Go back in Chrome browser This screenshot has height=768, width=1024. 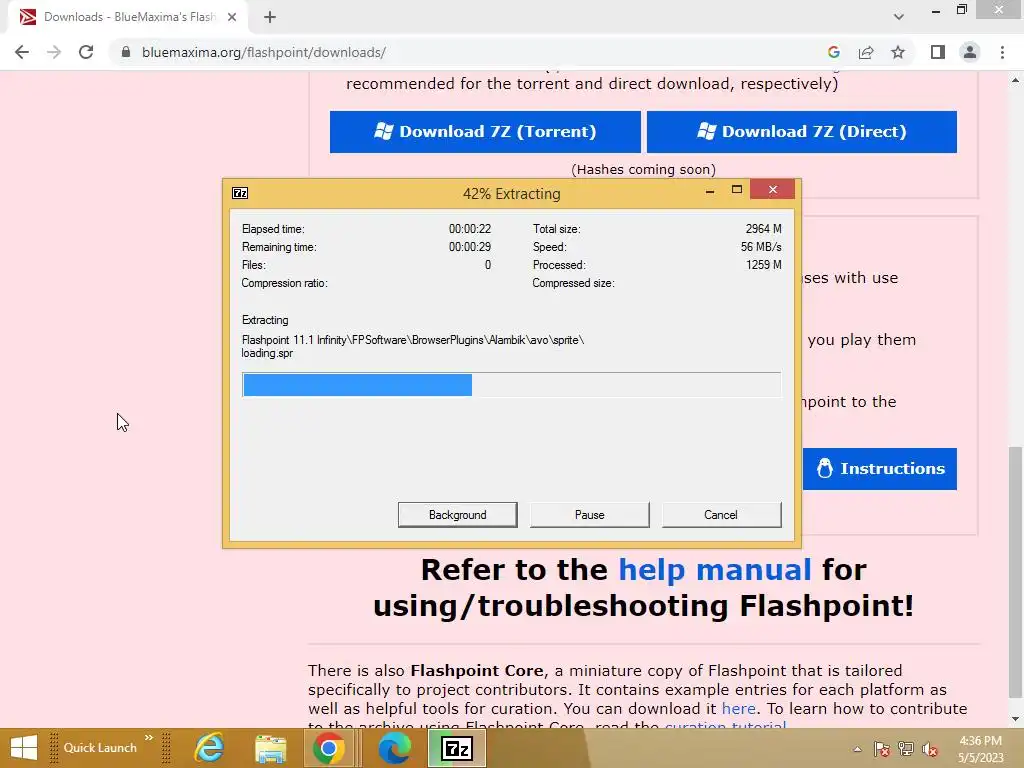click(x=22, y=52)
